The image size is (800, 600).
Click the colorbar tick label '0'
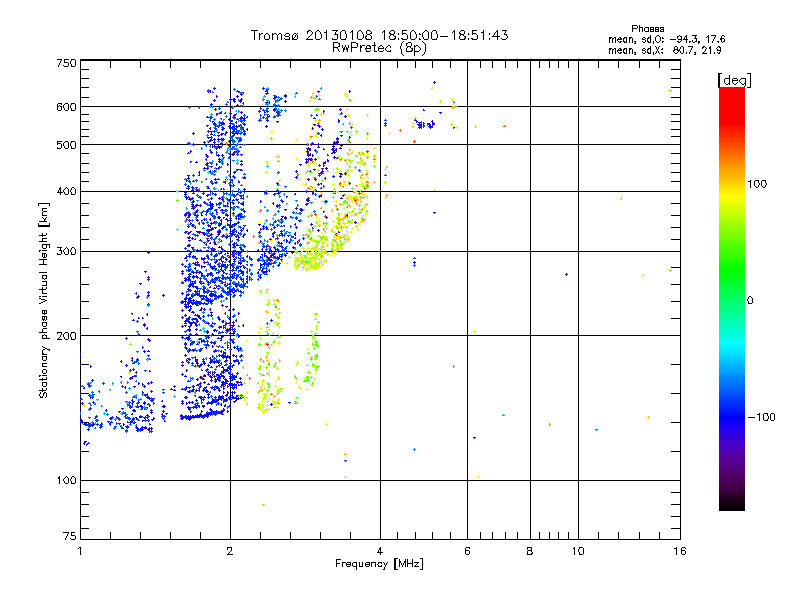tap(749, 301)
